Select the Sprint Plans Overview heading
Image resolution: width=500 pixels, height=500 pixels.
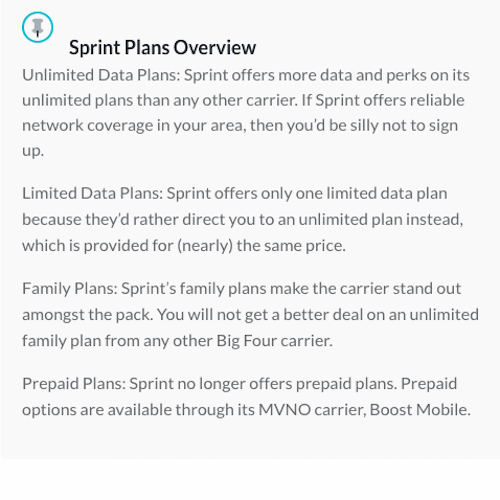pos(162,47)
